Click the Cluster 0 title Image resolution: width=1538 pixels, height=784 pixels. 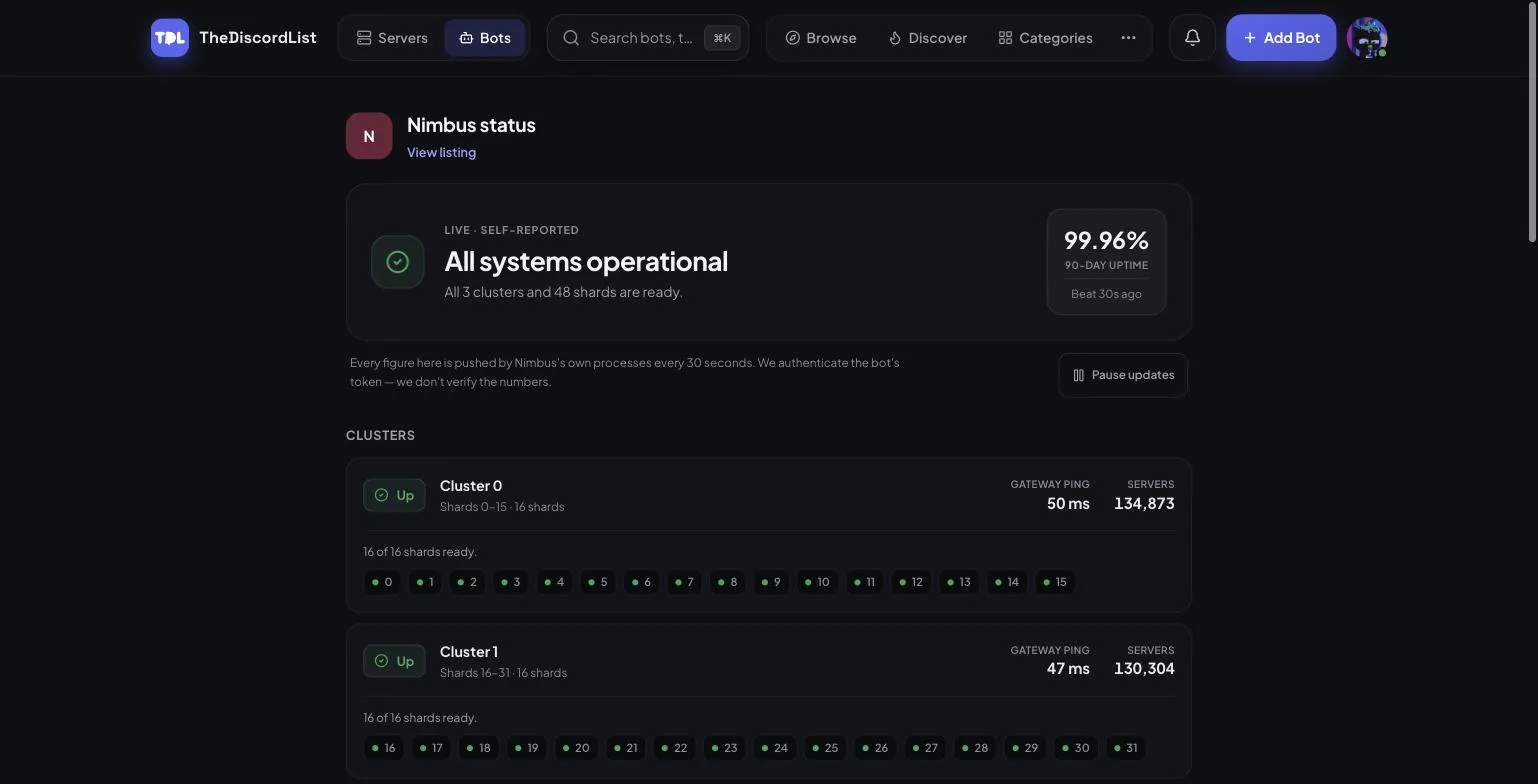point(471,486)
